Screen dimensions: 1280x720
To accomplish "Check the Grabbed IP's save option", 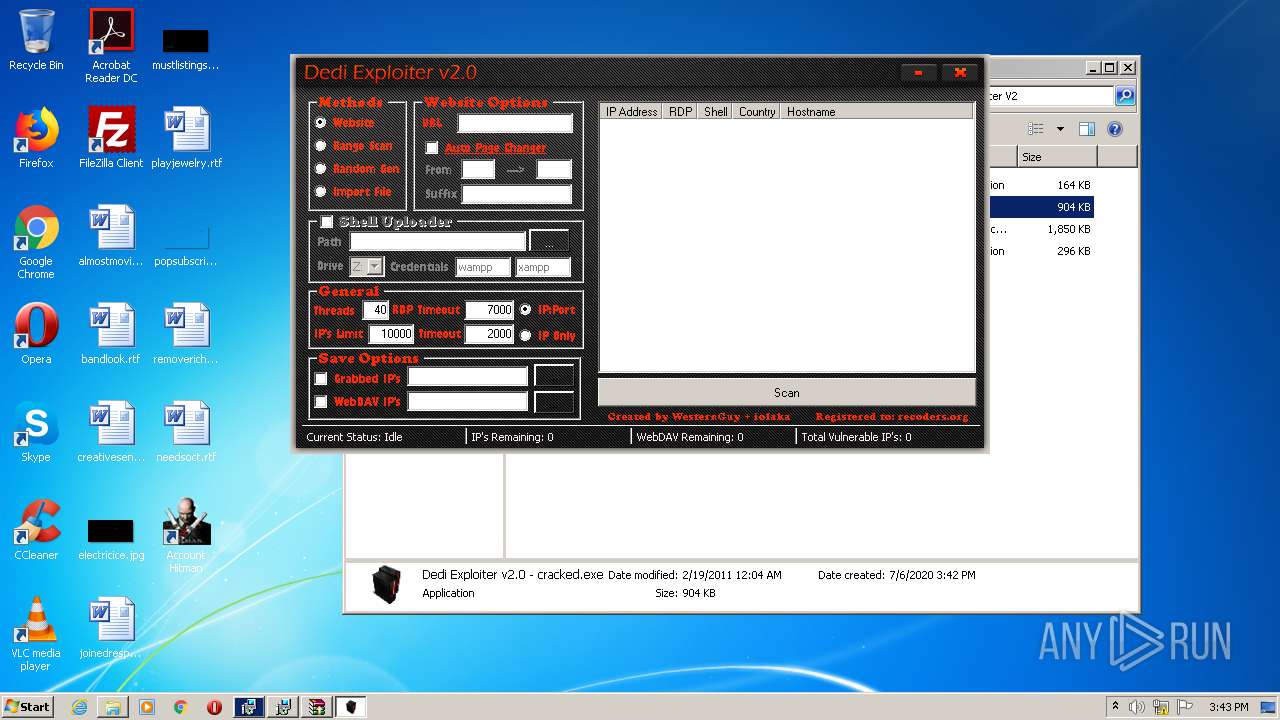I will tap(321, 379).
